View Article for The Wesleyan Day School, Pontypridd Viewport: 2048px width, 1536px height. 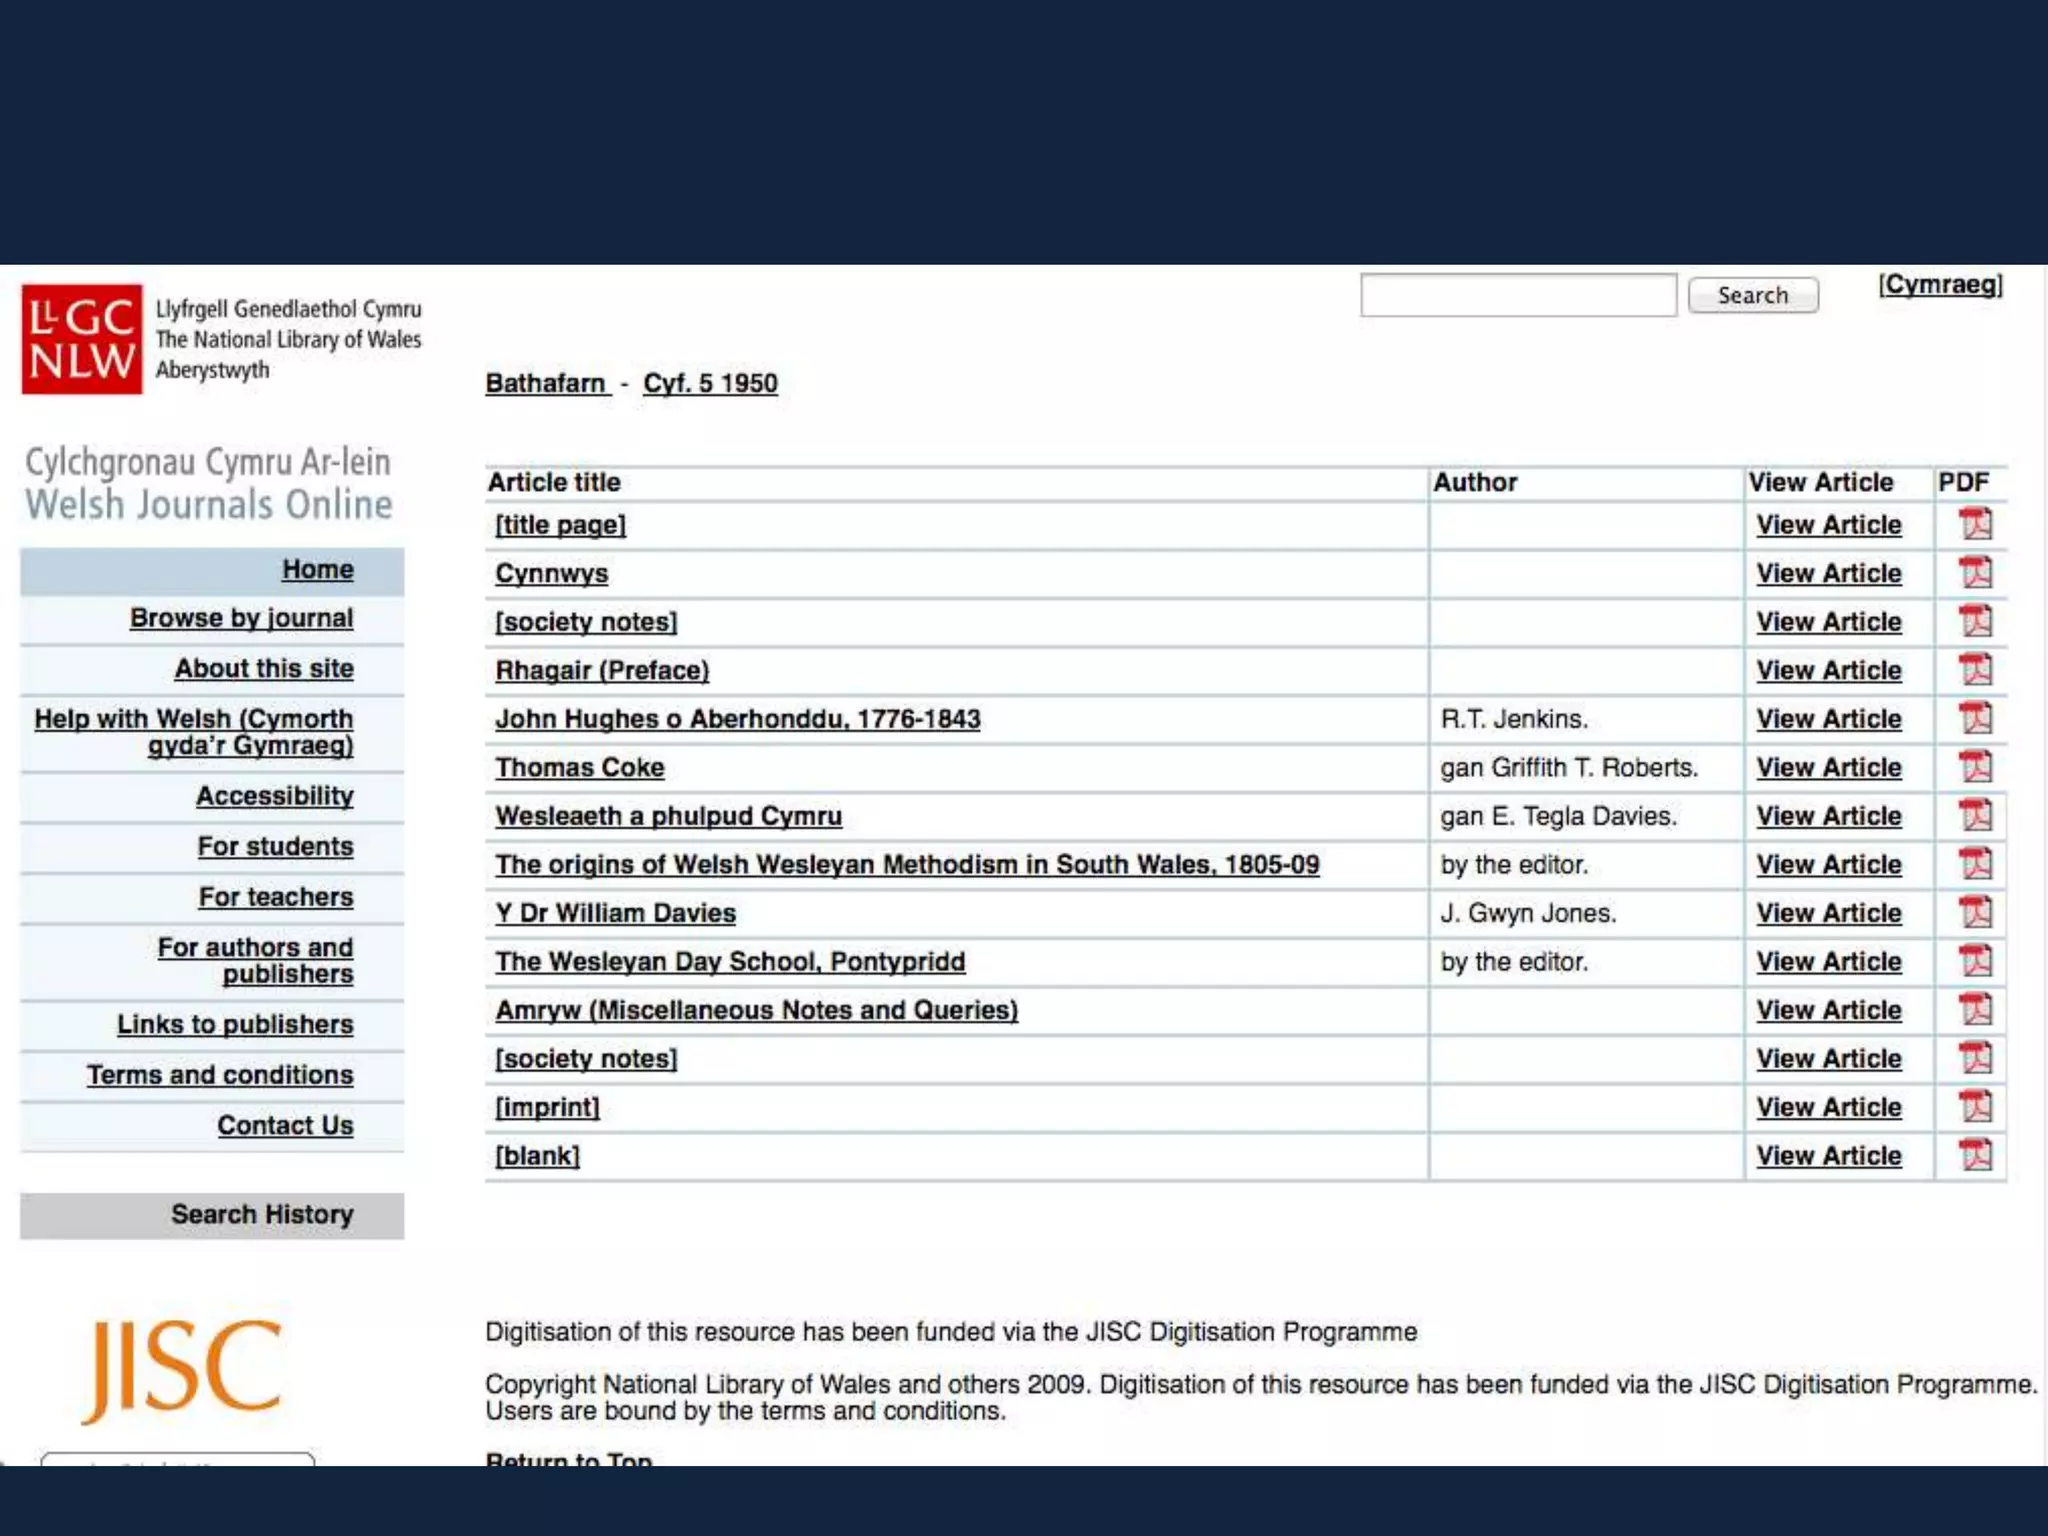click(1828, 961)
